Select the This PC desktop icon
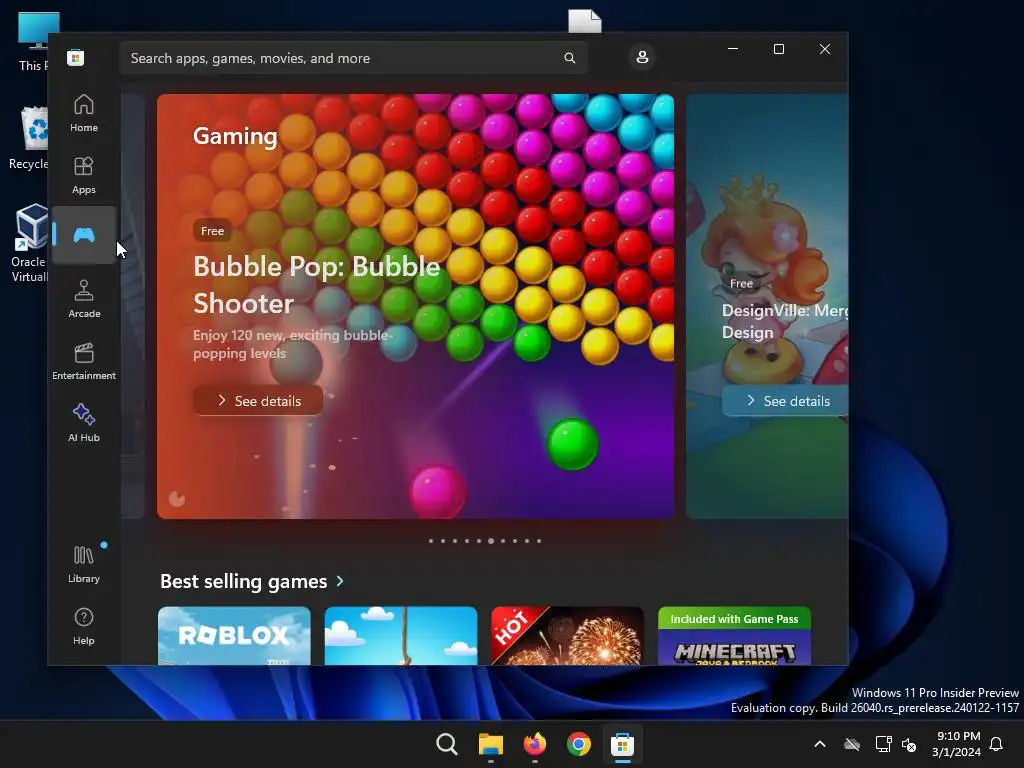1024x768 pixels. [x=33, y=42]
